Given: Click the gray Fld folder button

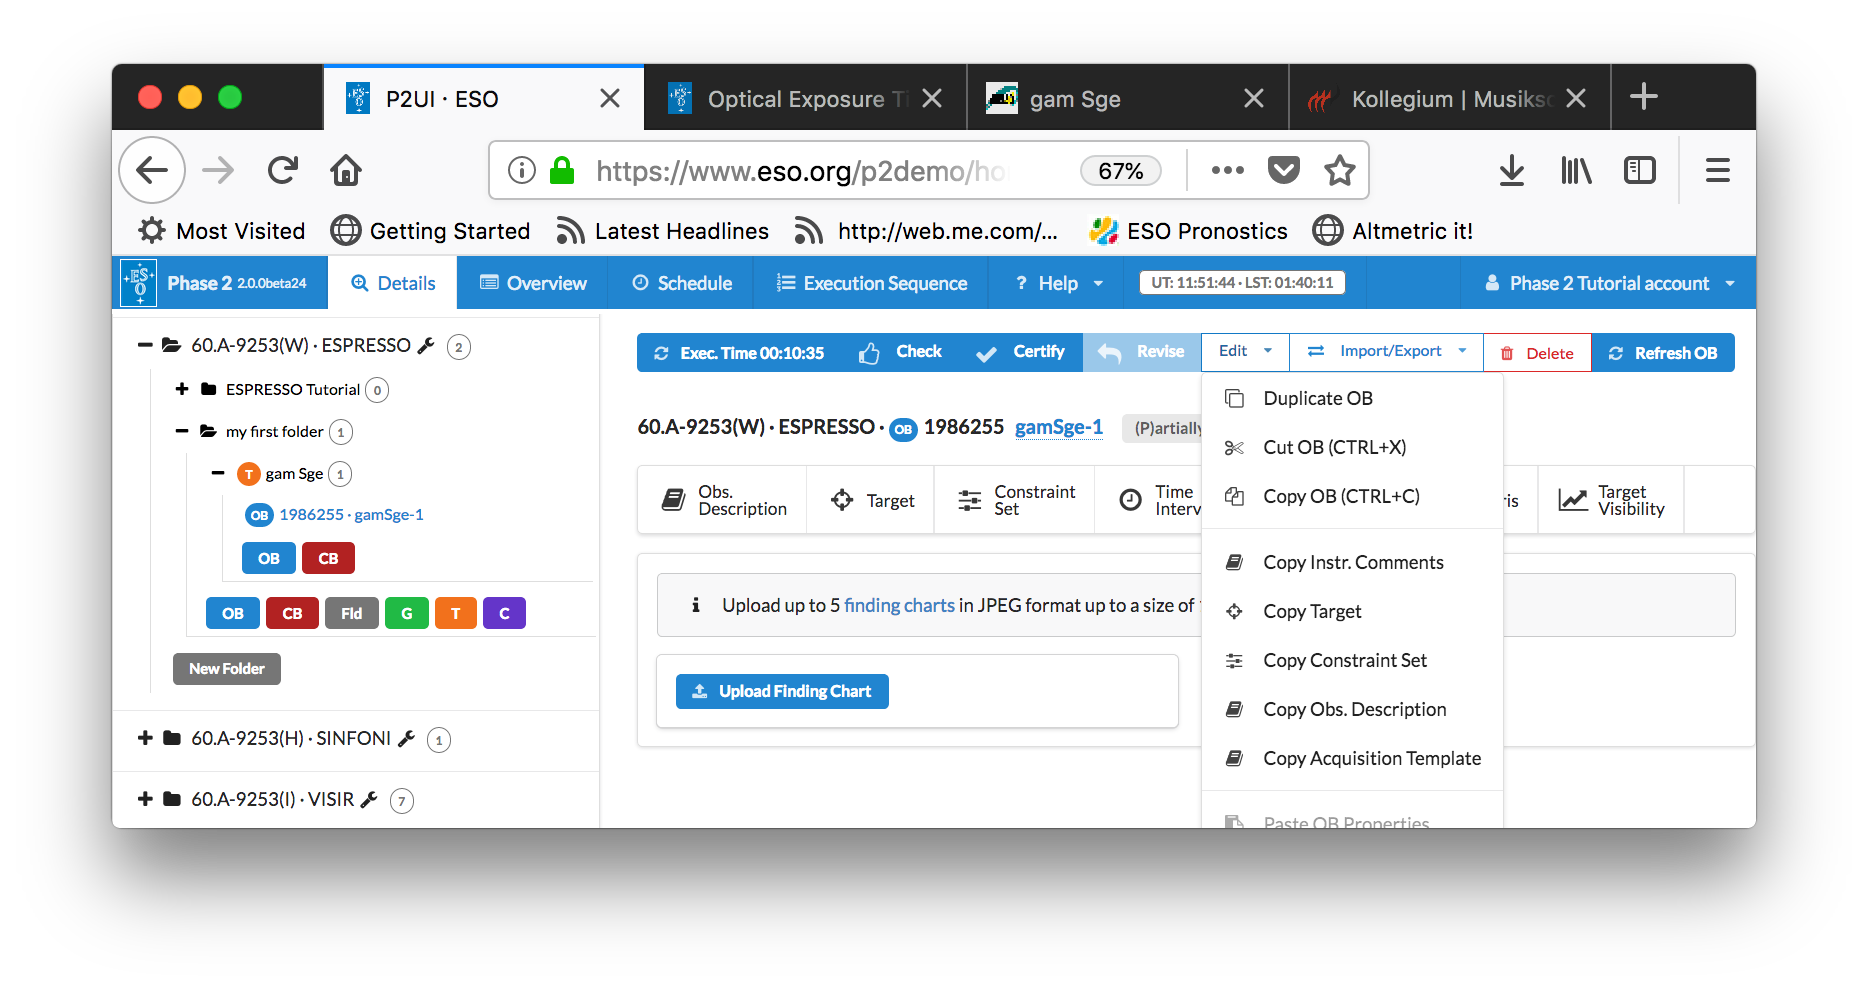Looking at the screenshot, I should [x=351, y=613].
